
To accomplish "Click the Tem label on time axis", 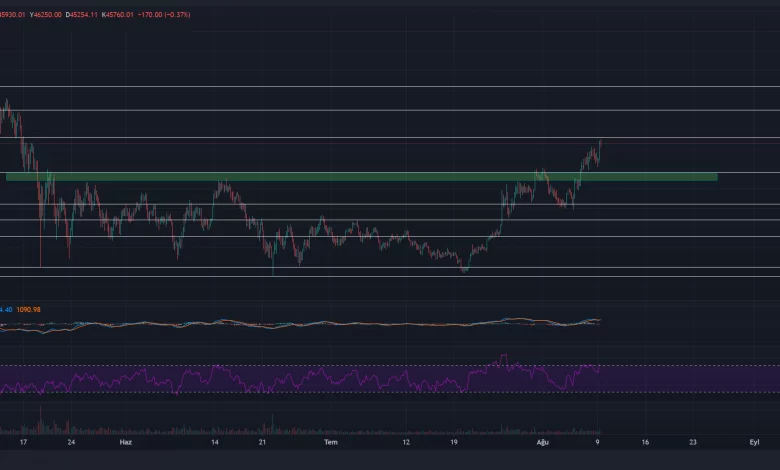I will point(331,441).
